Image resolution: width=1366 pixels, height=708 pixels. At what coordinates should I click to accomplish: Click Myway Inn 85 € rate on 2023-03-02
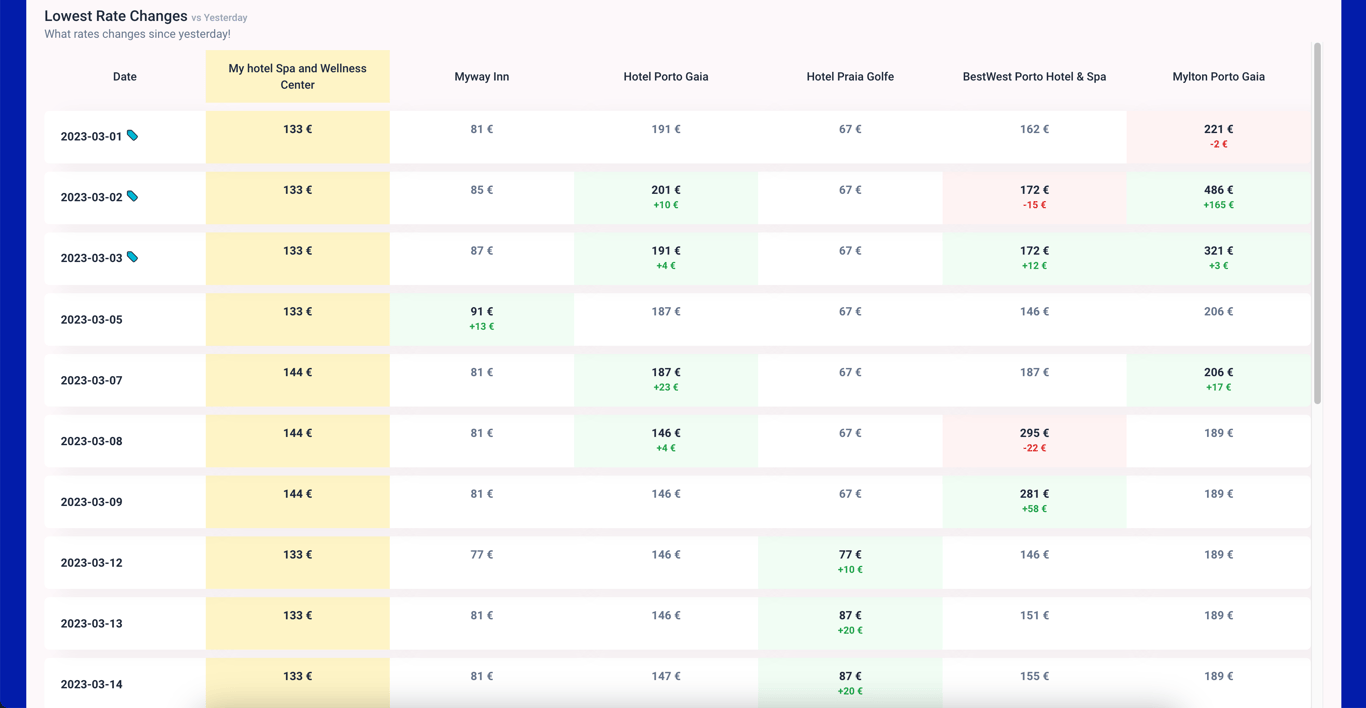click(482, 190)
